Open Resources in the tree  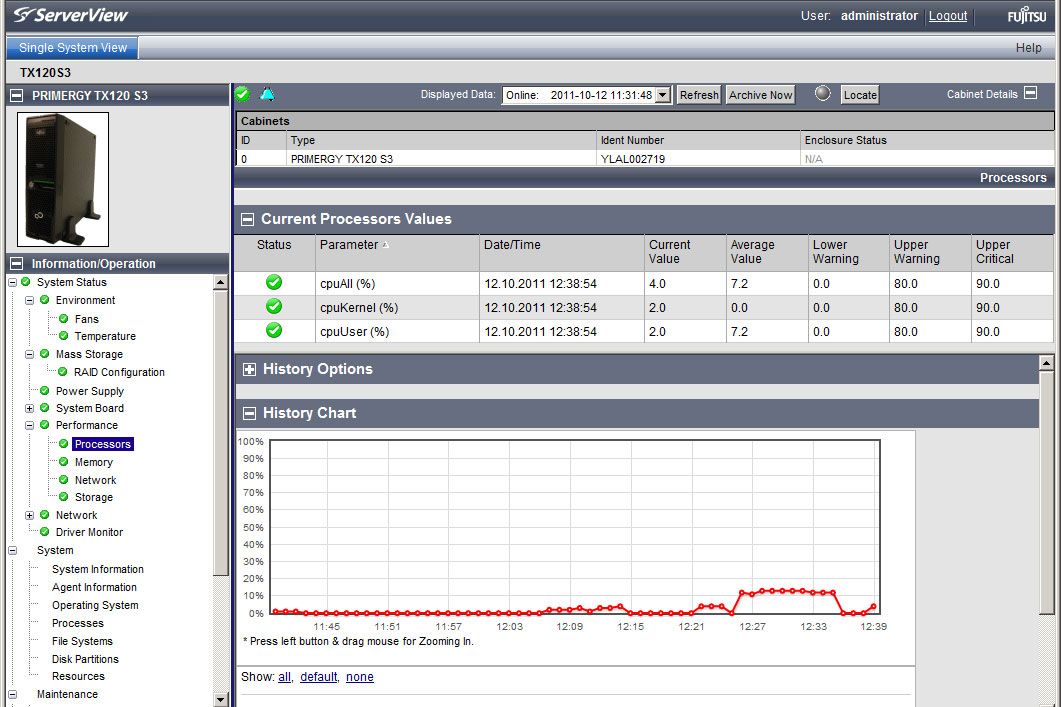tap(78, 676)
